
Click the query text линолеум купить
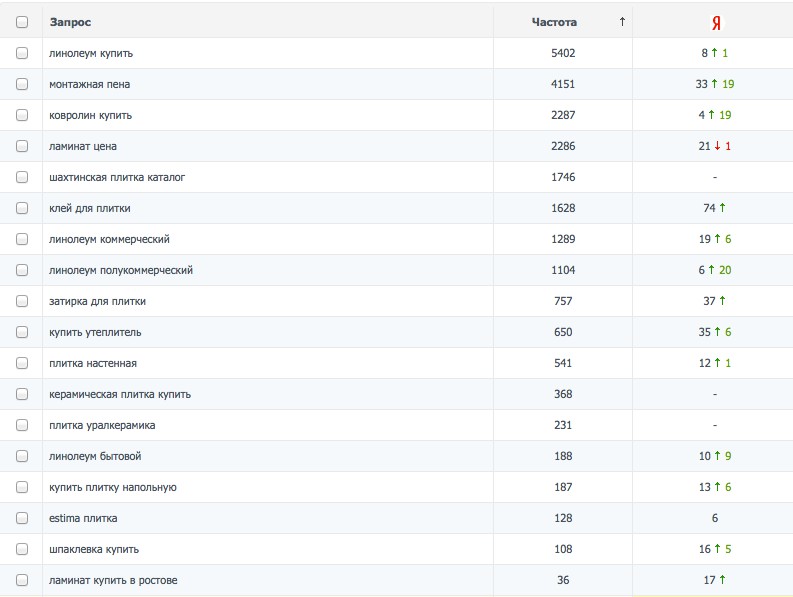pyautogui.click(x=91, y=54)
